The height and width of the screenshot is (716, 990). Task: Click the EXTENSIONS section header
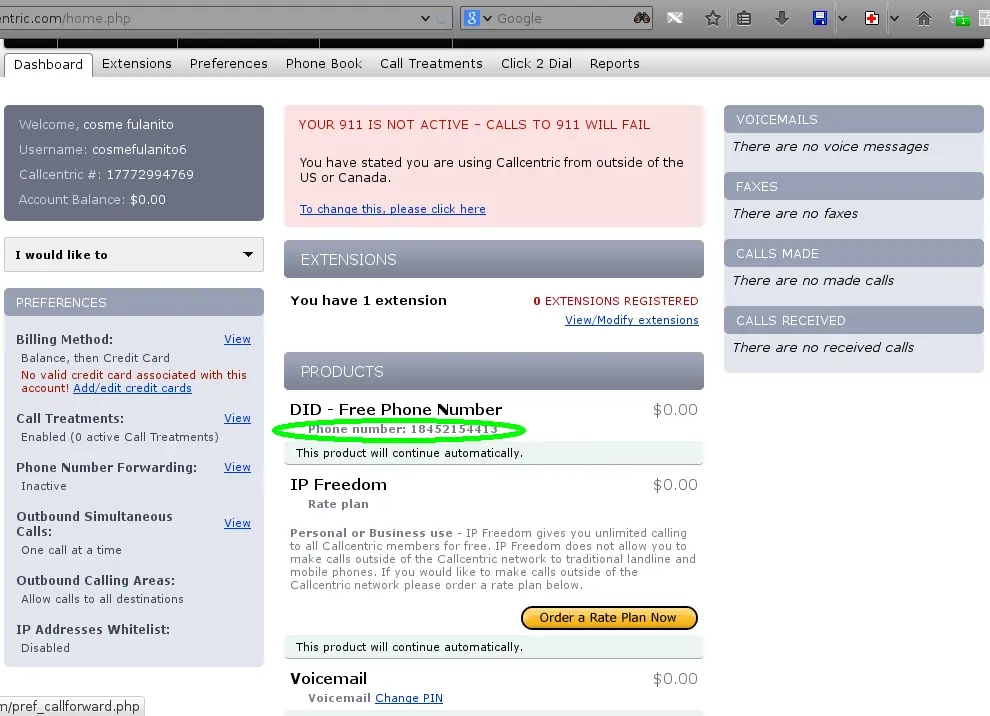494,260
